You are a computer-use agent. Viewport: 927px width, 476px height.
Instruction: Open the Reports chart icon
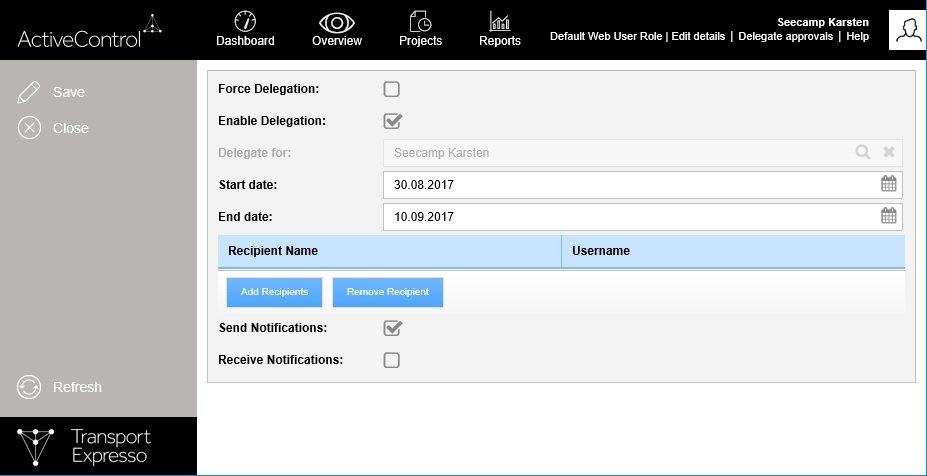tap(500, 21)
